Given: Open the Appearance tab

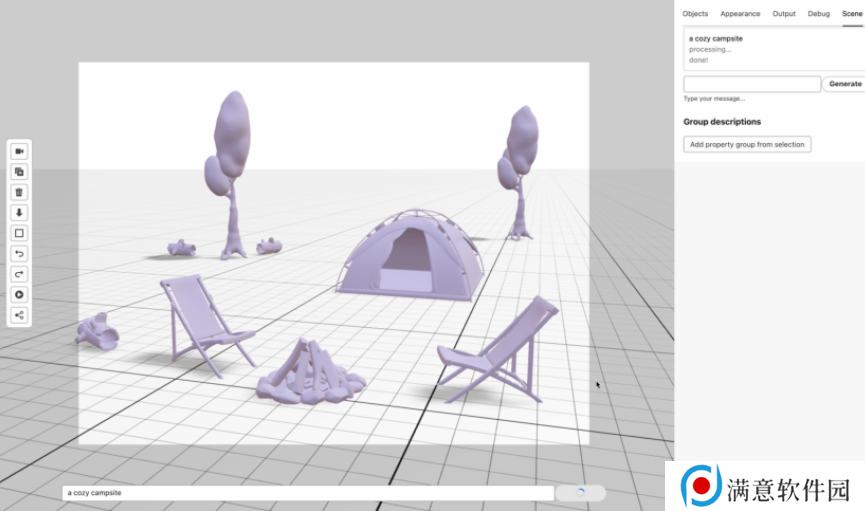Looking at the screenshot, I should pos(740,14).
